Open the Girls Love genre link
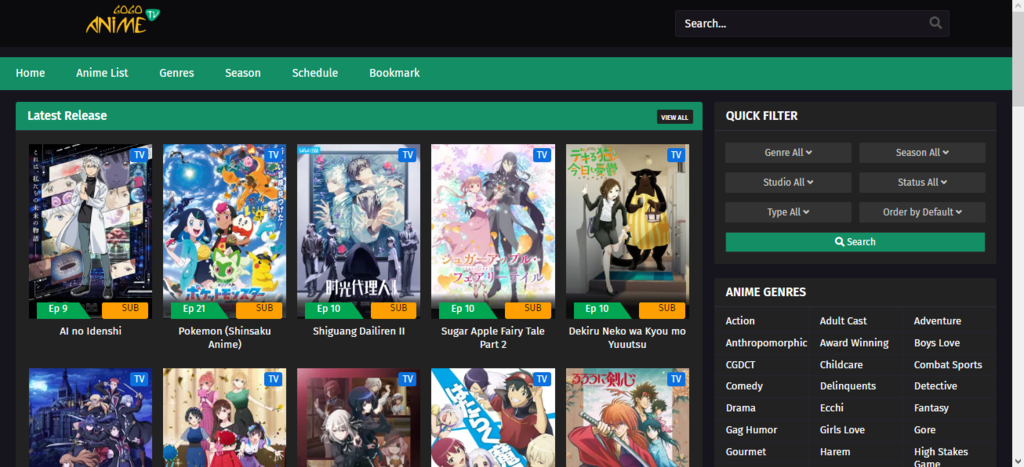 pos(842,430)
